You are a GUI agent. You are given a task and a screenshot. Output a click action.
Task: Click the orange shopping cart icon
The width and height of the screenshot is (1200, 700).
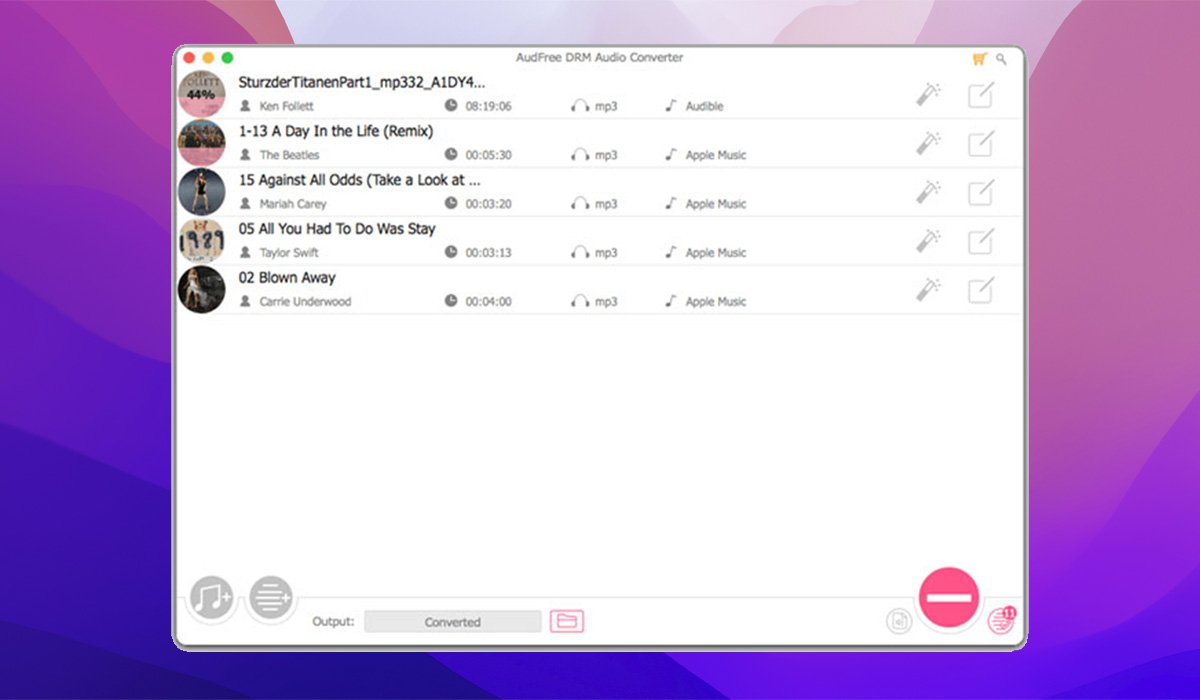point(979,59)
